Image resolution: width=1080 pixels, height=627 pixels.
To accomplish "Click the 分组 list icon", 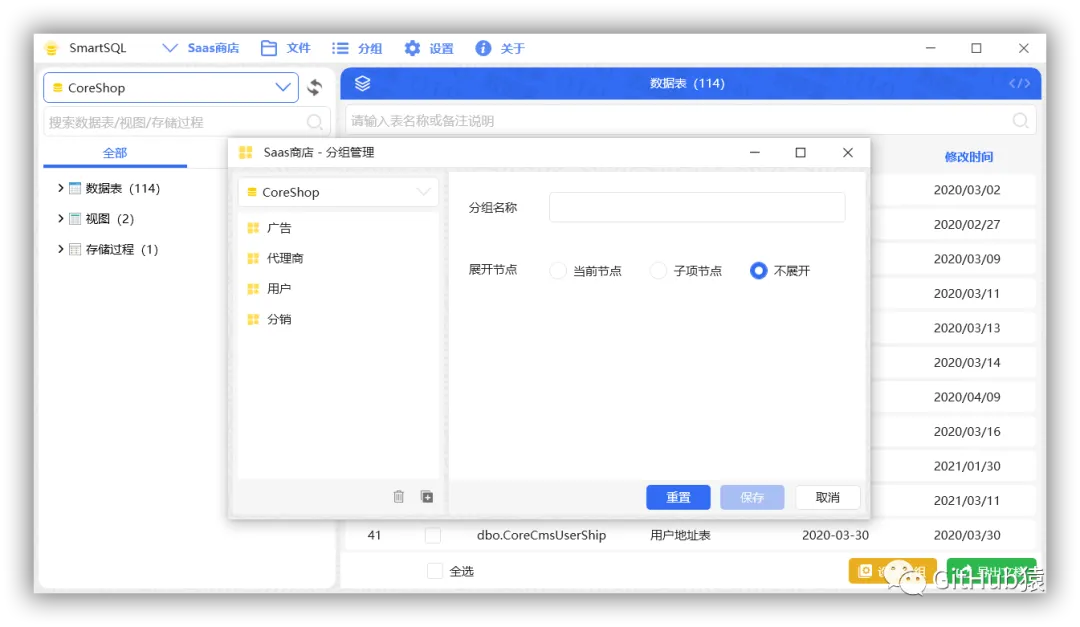I will pos(340,48).
